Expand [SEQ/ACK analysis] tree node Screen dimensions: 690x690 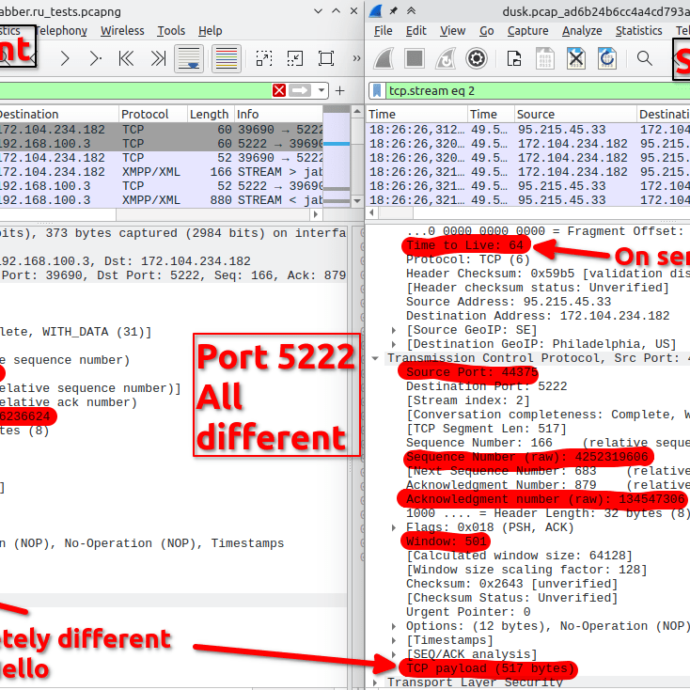tap(393, 654)
